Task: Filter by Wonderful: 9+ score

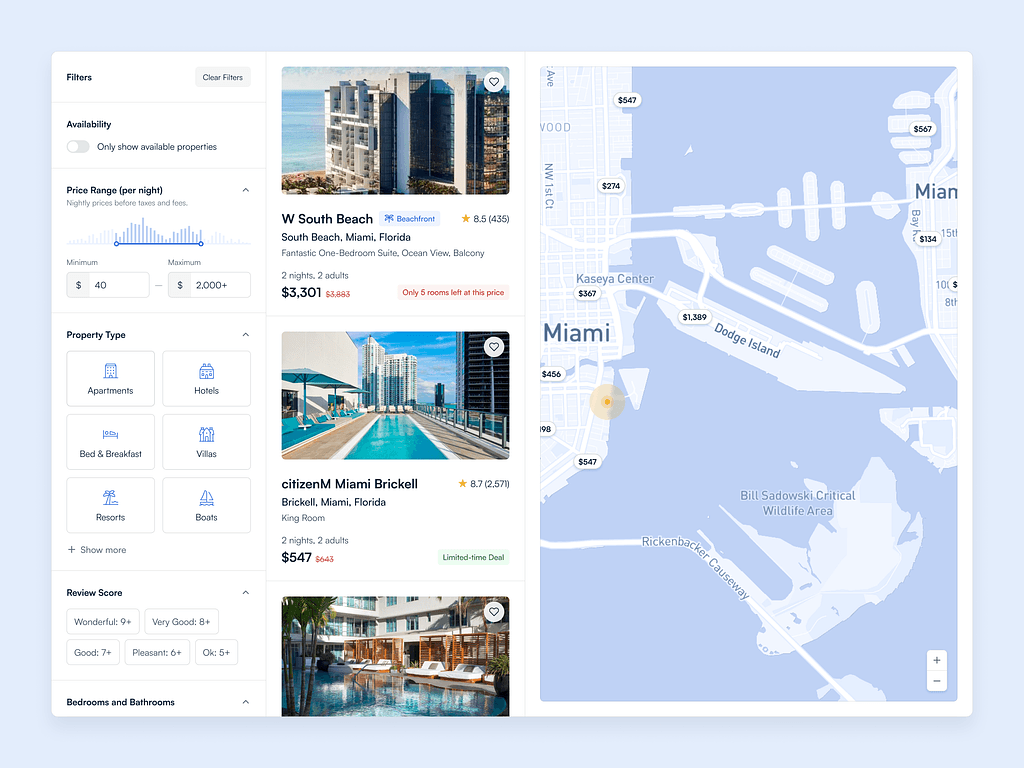Action: (103, 622)
